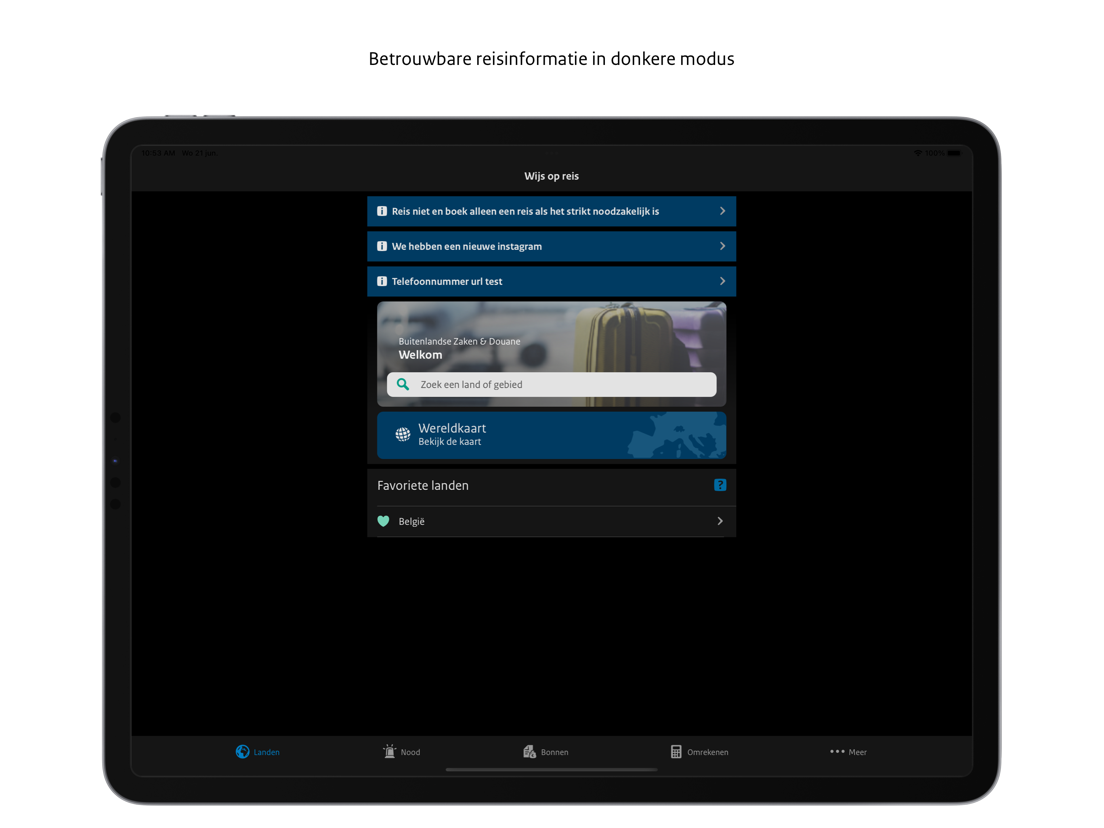This screenshot has width=1104, height=828.
Task: Open the 'Reis niet en boek alleen' notice
Action: (x=551, y=211)
